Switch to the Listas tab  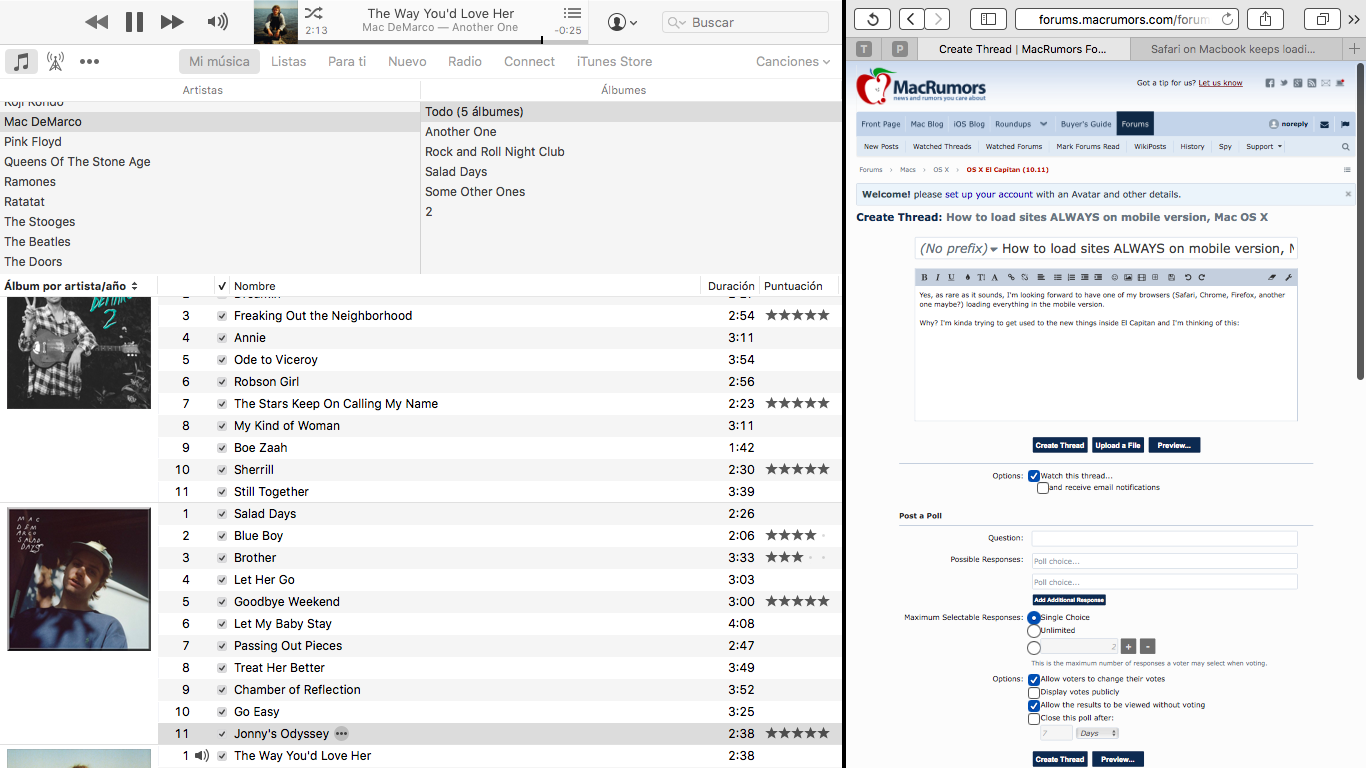tap(289, 61)
